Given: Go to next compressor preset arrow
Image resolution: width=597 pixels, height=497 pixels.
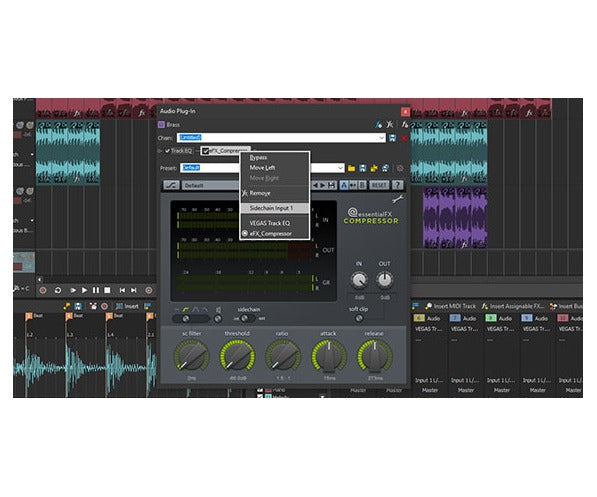Looking at the screenshot, I should [323, 185].
